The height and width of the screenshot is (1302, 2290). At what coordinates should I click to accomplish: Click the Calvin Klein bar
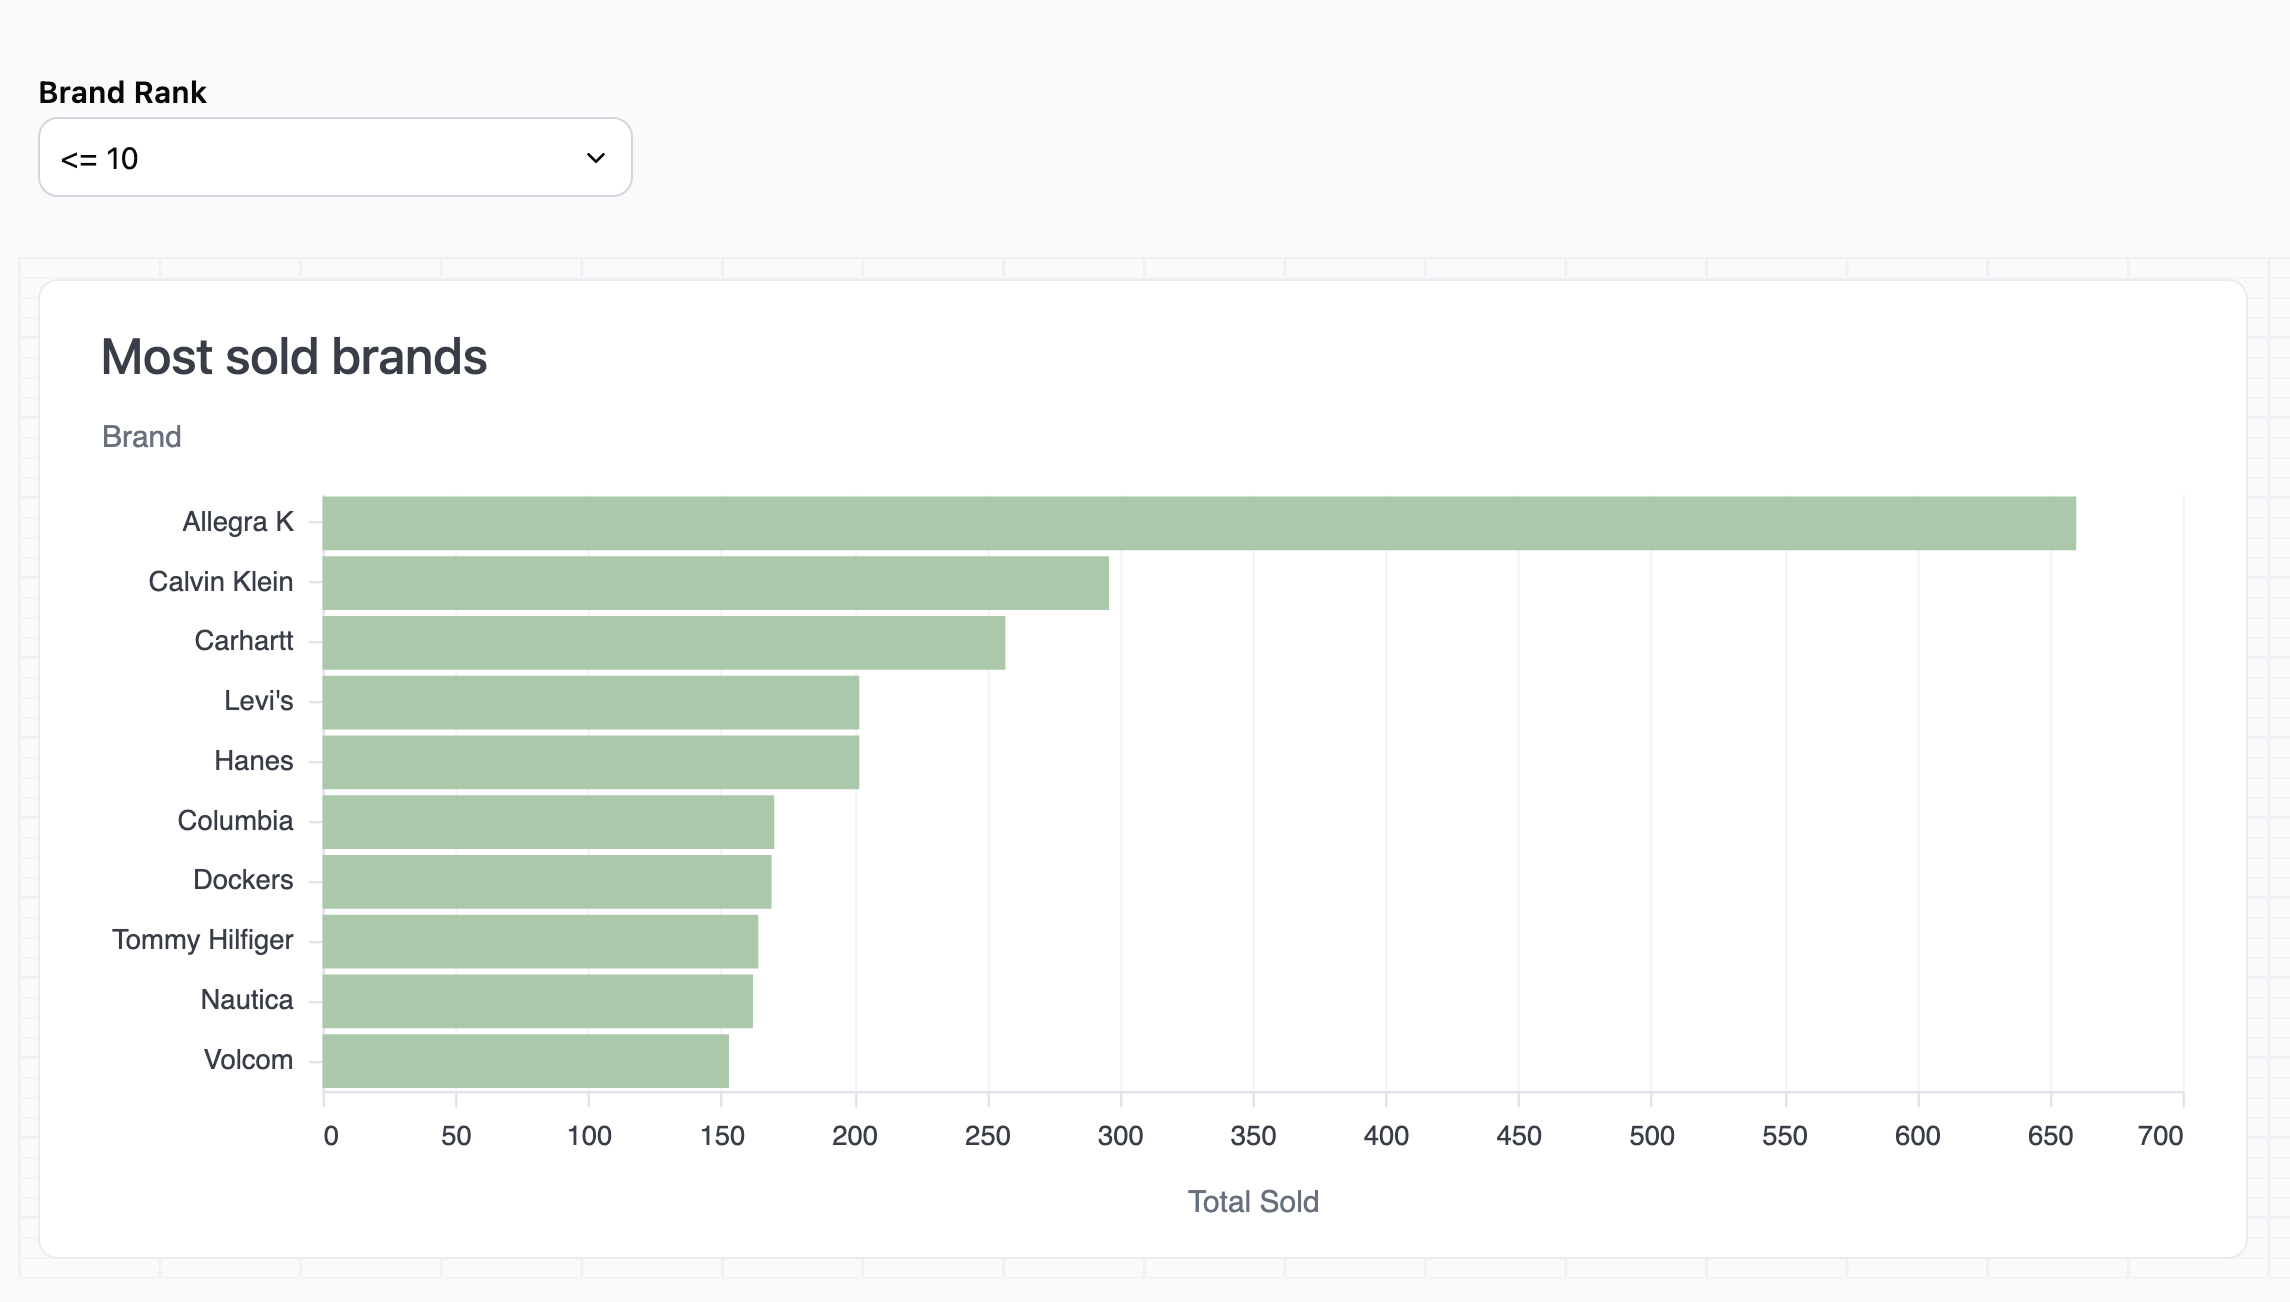coord(715,583)
